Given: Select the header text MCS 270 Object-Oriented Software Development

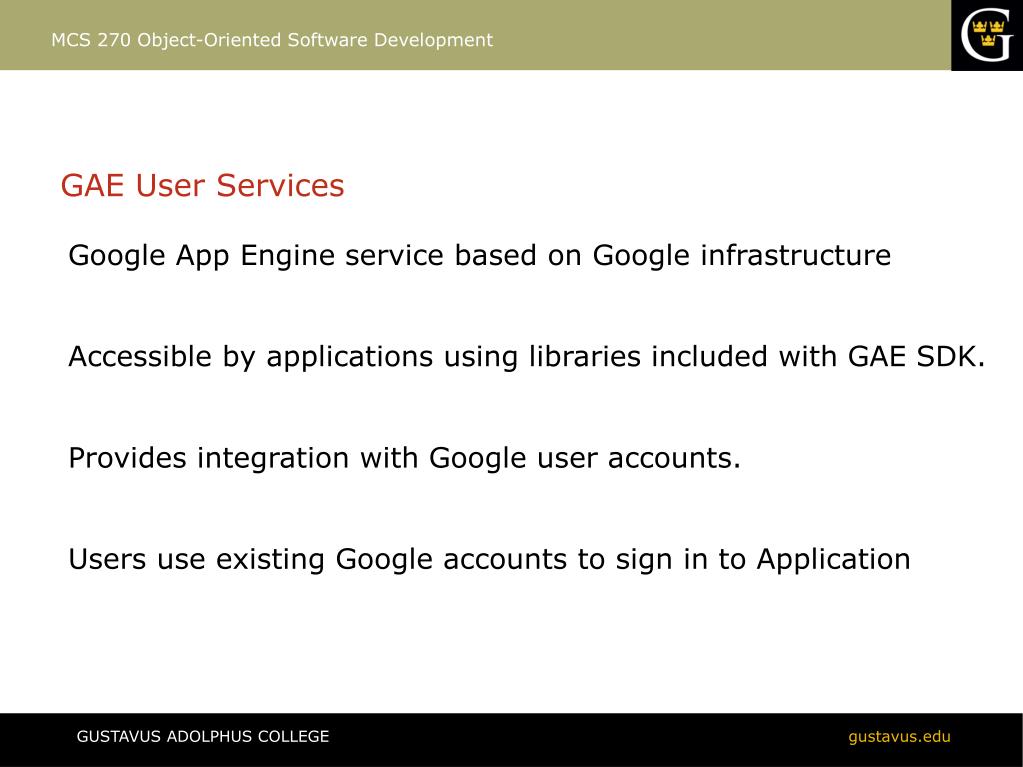Looking at the screenshot, I should pos(271,40).
